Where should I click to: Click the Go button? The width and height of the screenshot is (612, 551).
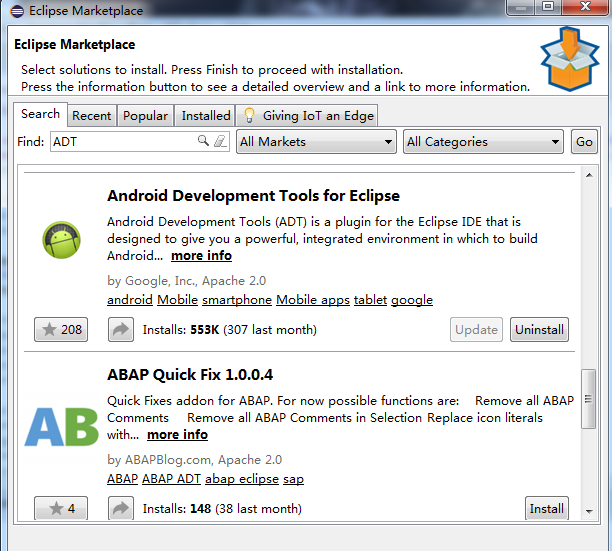[584, 142]
